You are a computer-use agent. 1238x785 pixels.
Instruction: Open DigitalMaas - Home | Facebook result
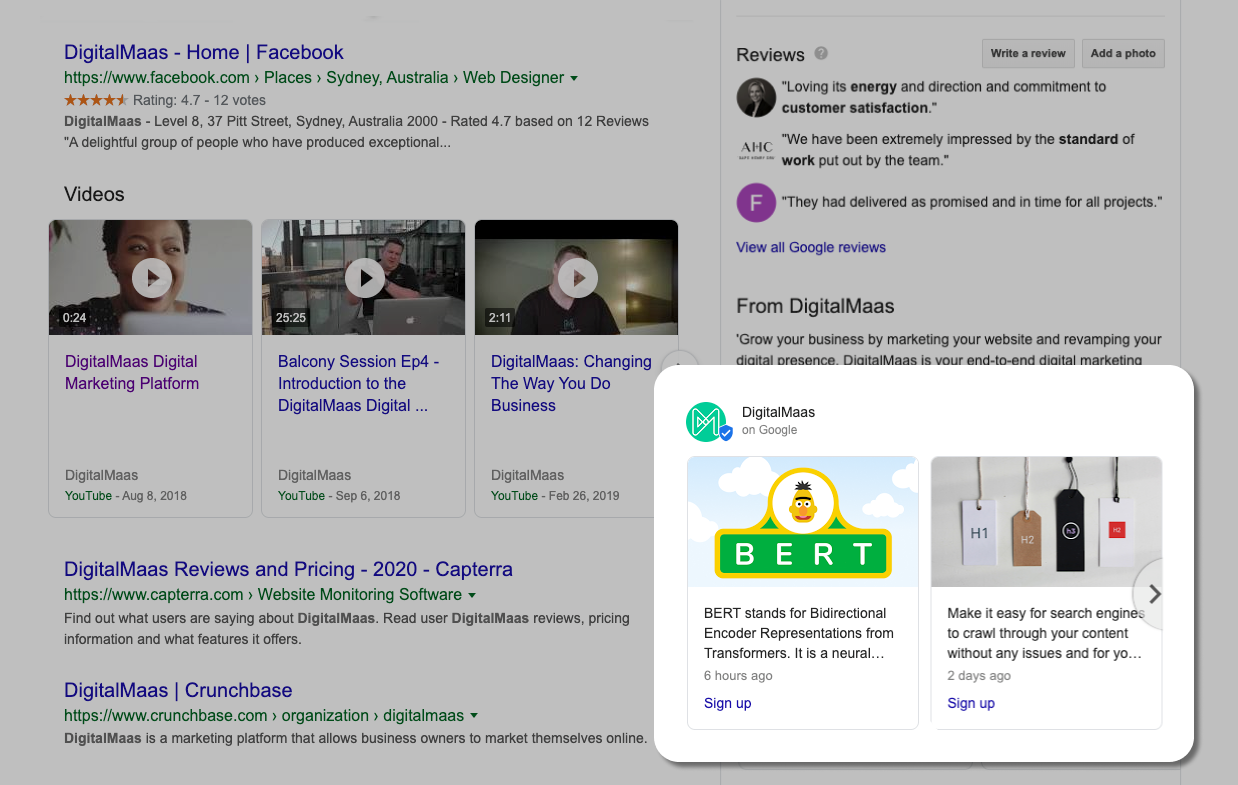tap(204, 52)
